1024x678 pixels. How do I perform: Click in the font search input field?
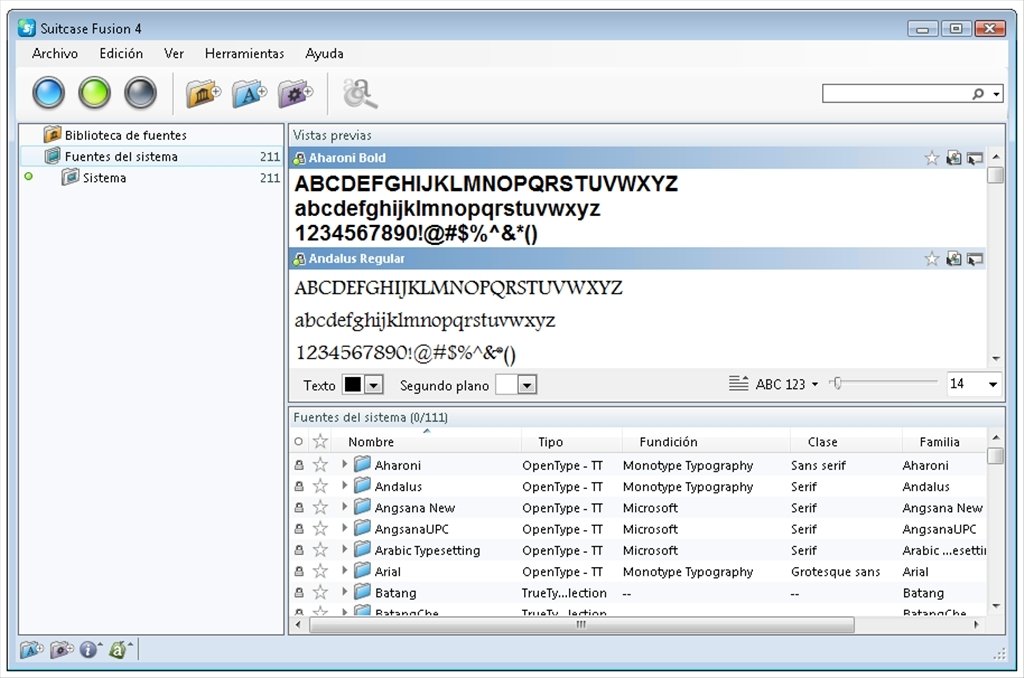896,94
